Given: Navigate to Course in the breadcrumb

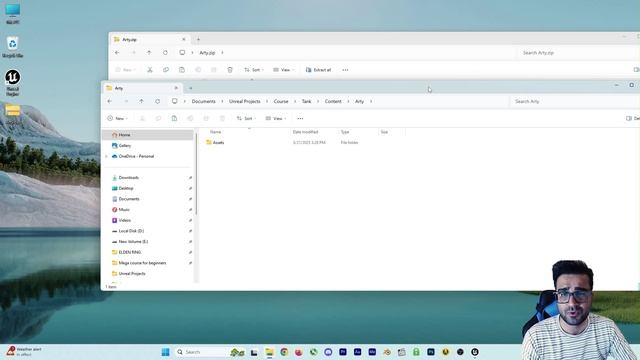Looking at the screenshot, I should (281, 101).
